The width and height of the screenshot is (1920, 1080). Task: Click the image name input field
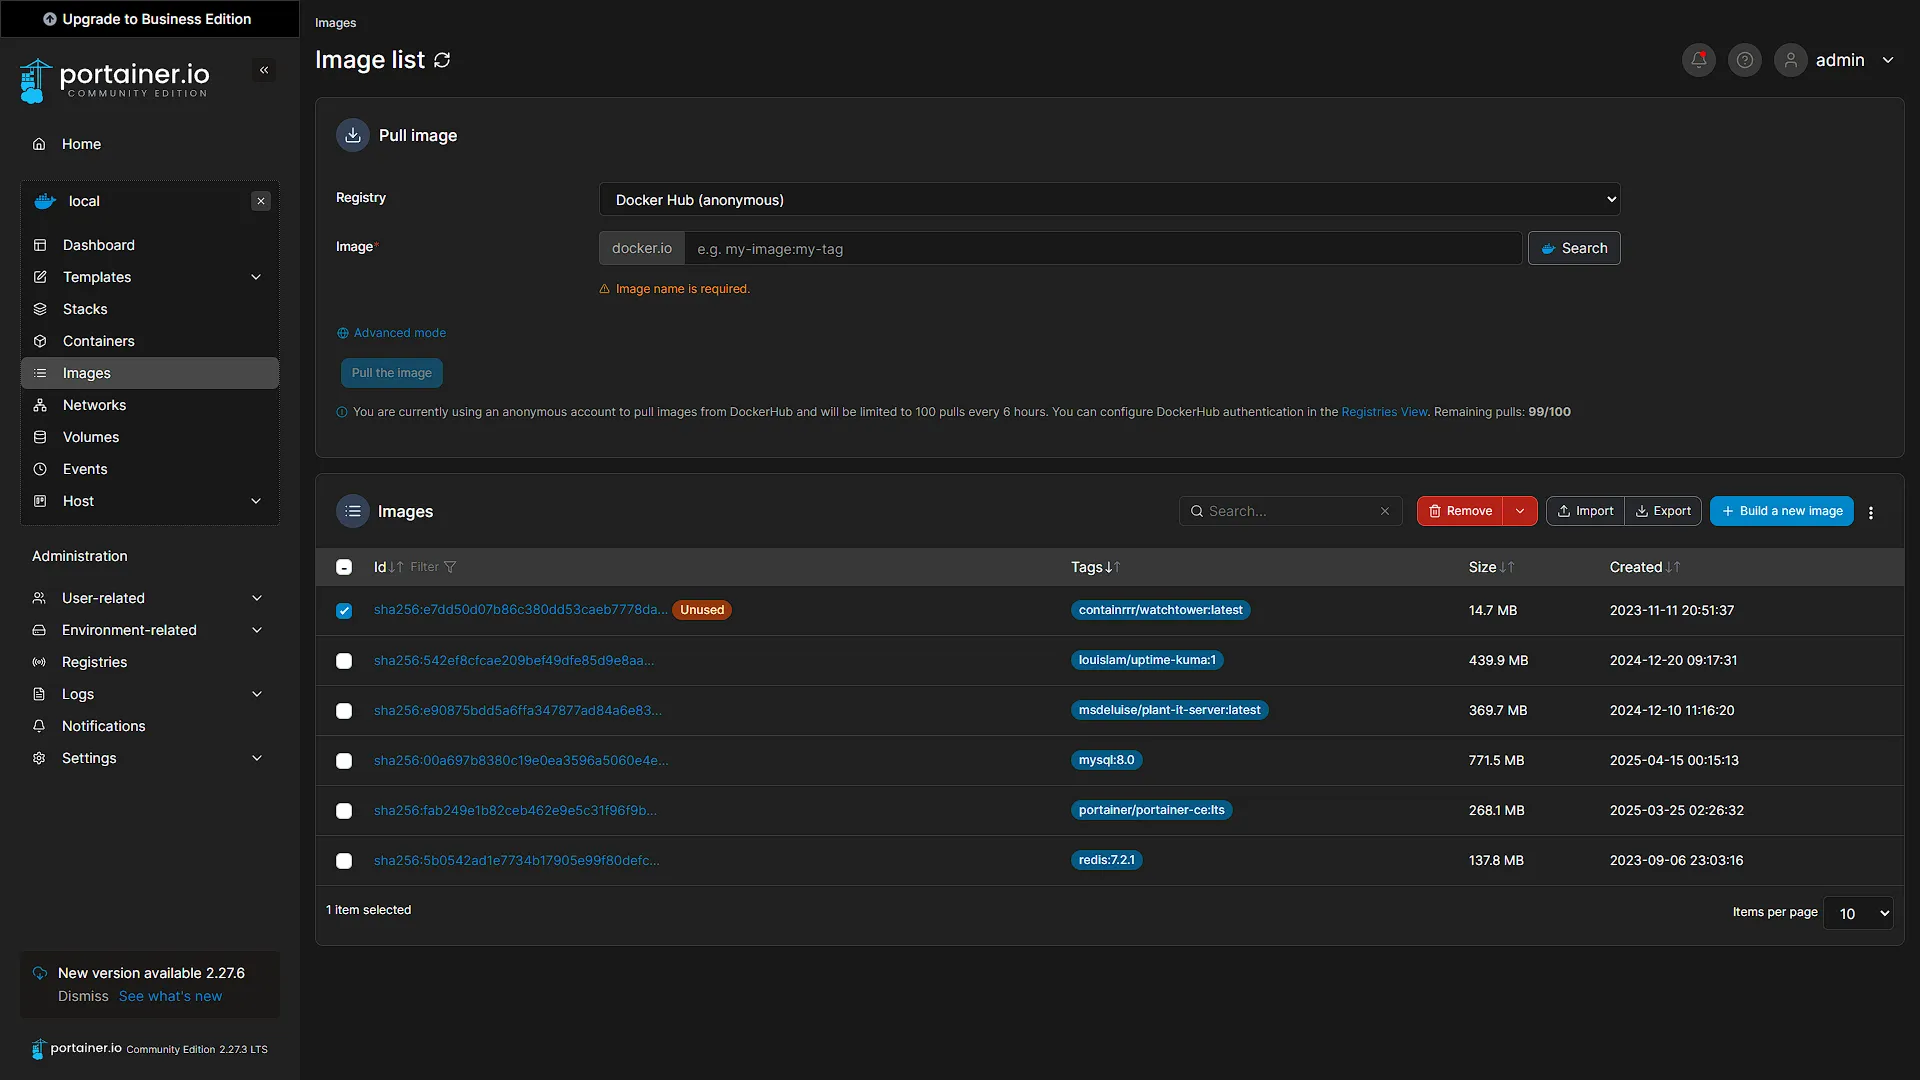coord(1102,248)
